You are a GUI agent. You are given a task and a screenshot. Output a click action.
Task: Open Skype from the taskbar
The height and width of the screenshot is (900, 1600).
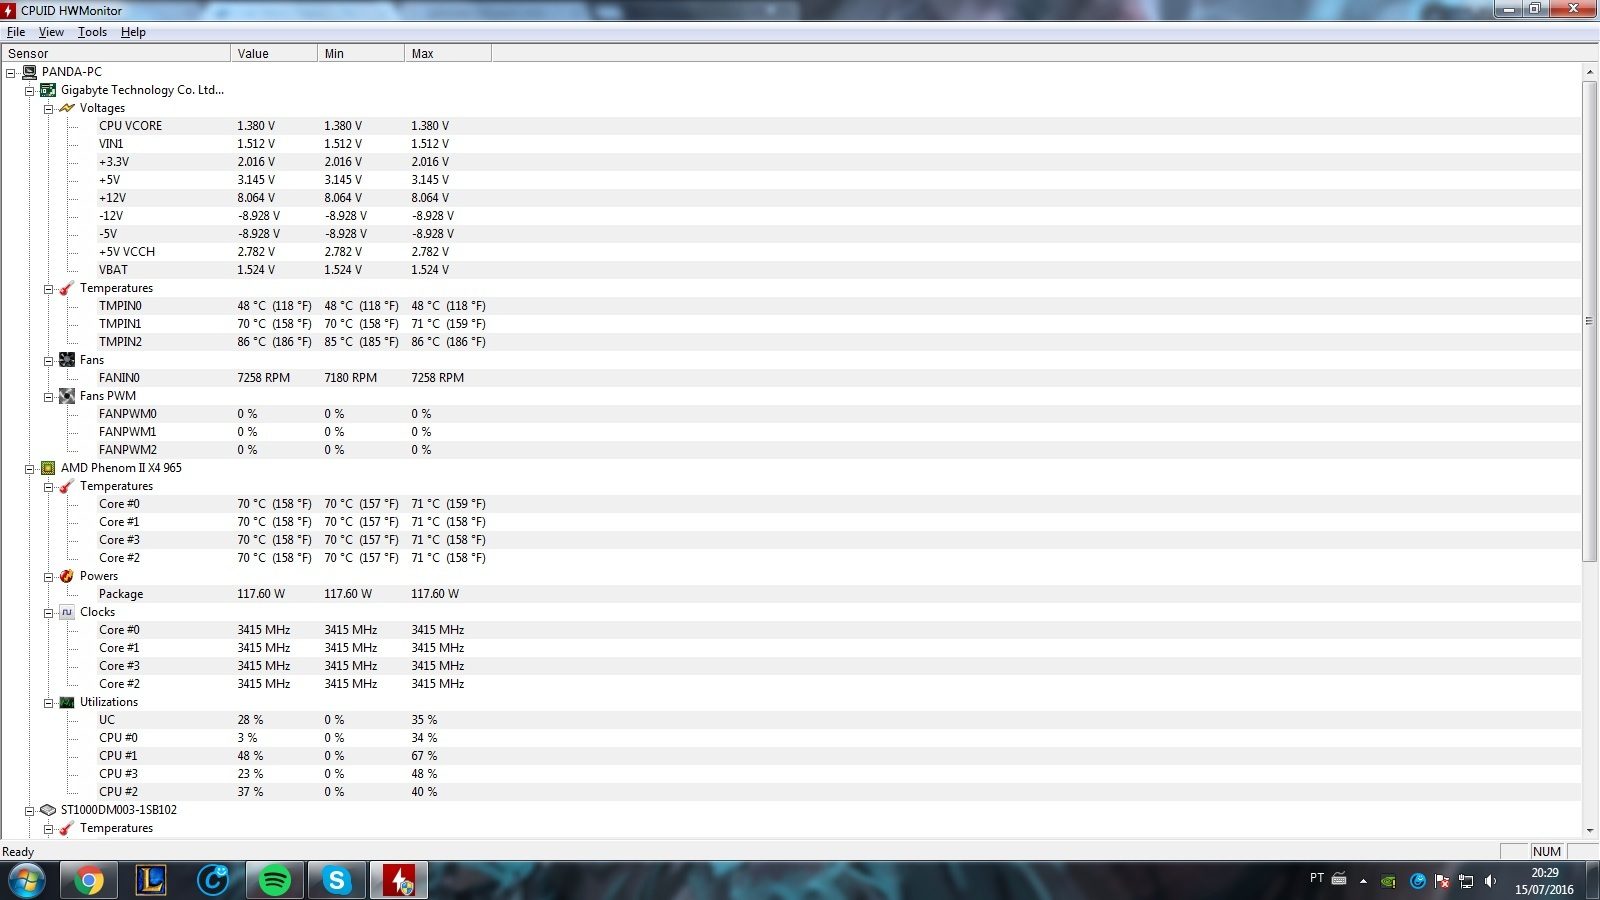337,880
